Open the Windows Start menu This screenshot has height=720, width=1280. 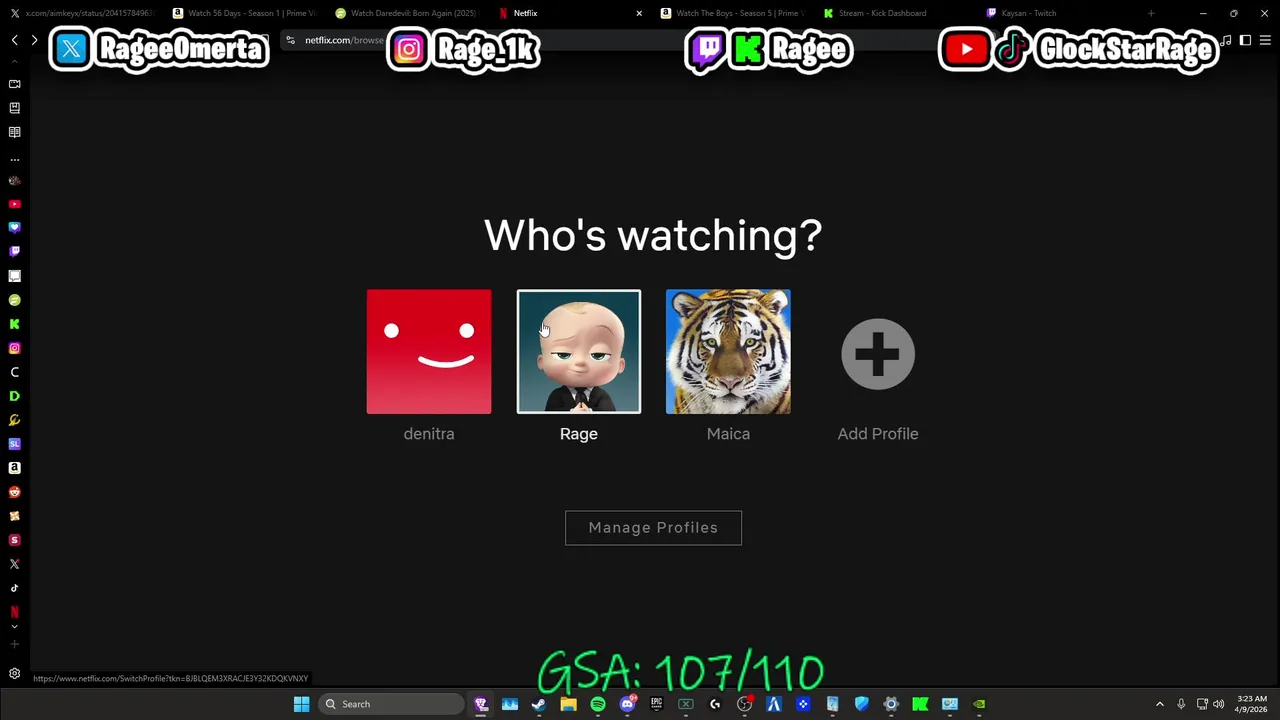click(301, 704)
